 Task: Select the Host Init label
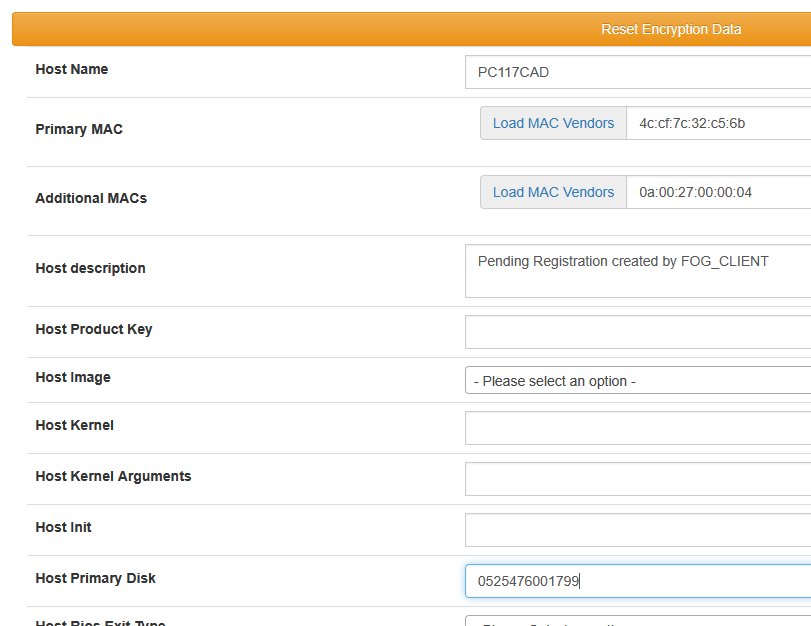tap(63, 527)
